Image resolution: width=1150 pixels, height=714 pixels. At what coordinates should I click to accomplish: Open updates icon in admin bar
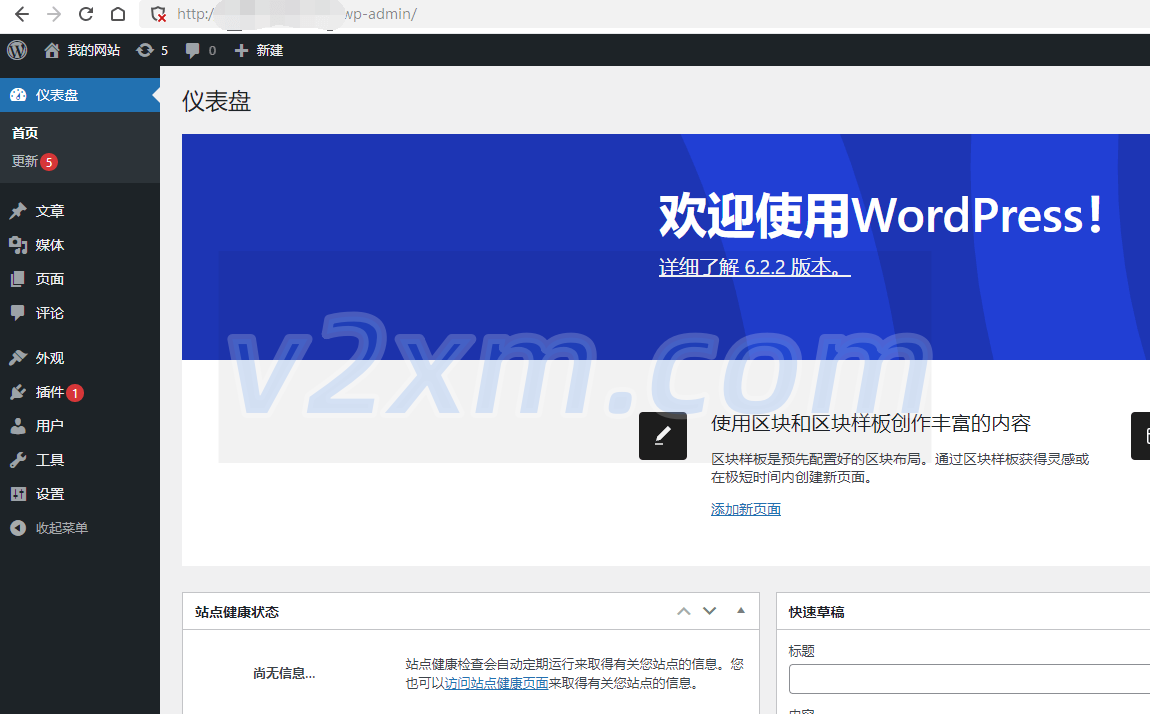point(145,50)
